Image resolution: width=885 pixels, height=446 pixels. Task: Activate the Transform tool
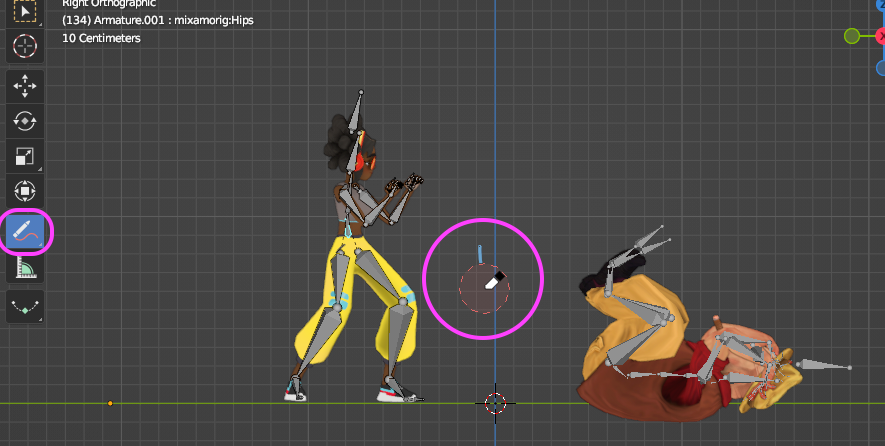[25, 191]
